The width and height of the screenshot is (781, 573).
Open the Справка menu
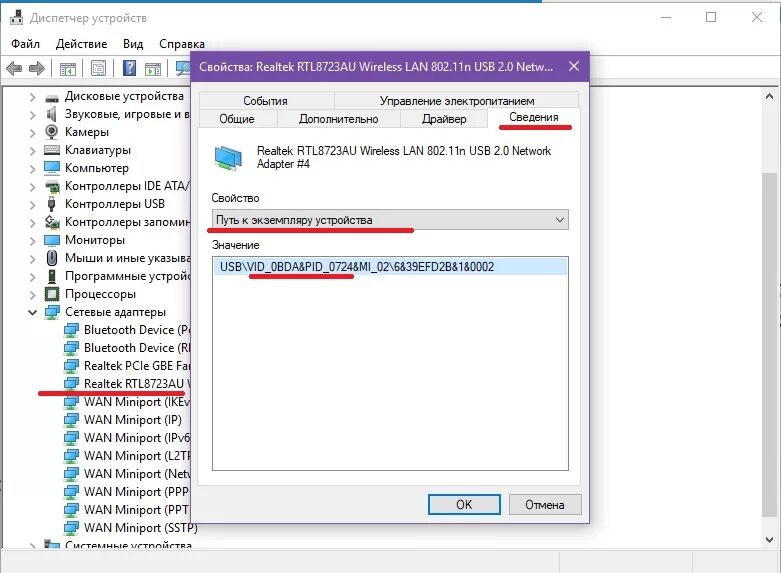pyautogui.click(x=182, y=44)
